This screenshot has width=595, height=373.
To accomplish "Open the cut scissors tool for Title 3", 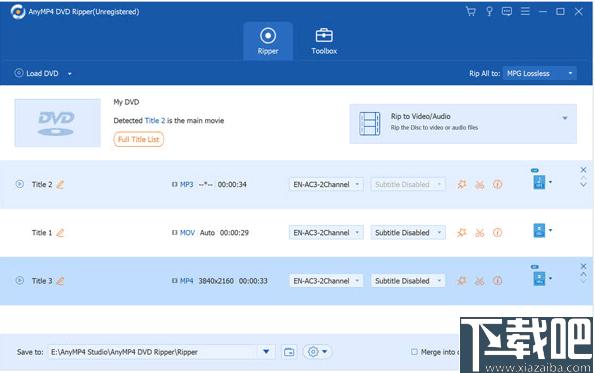I will point(480,281).
